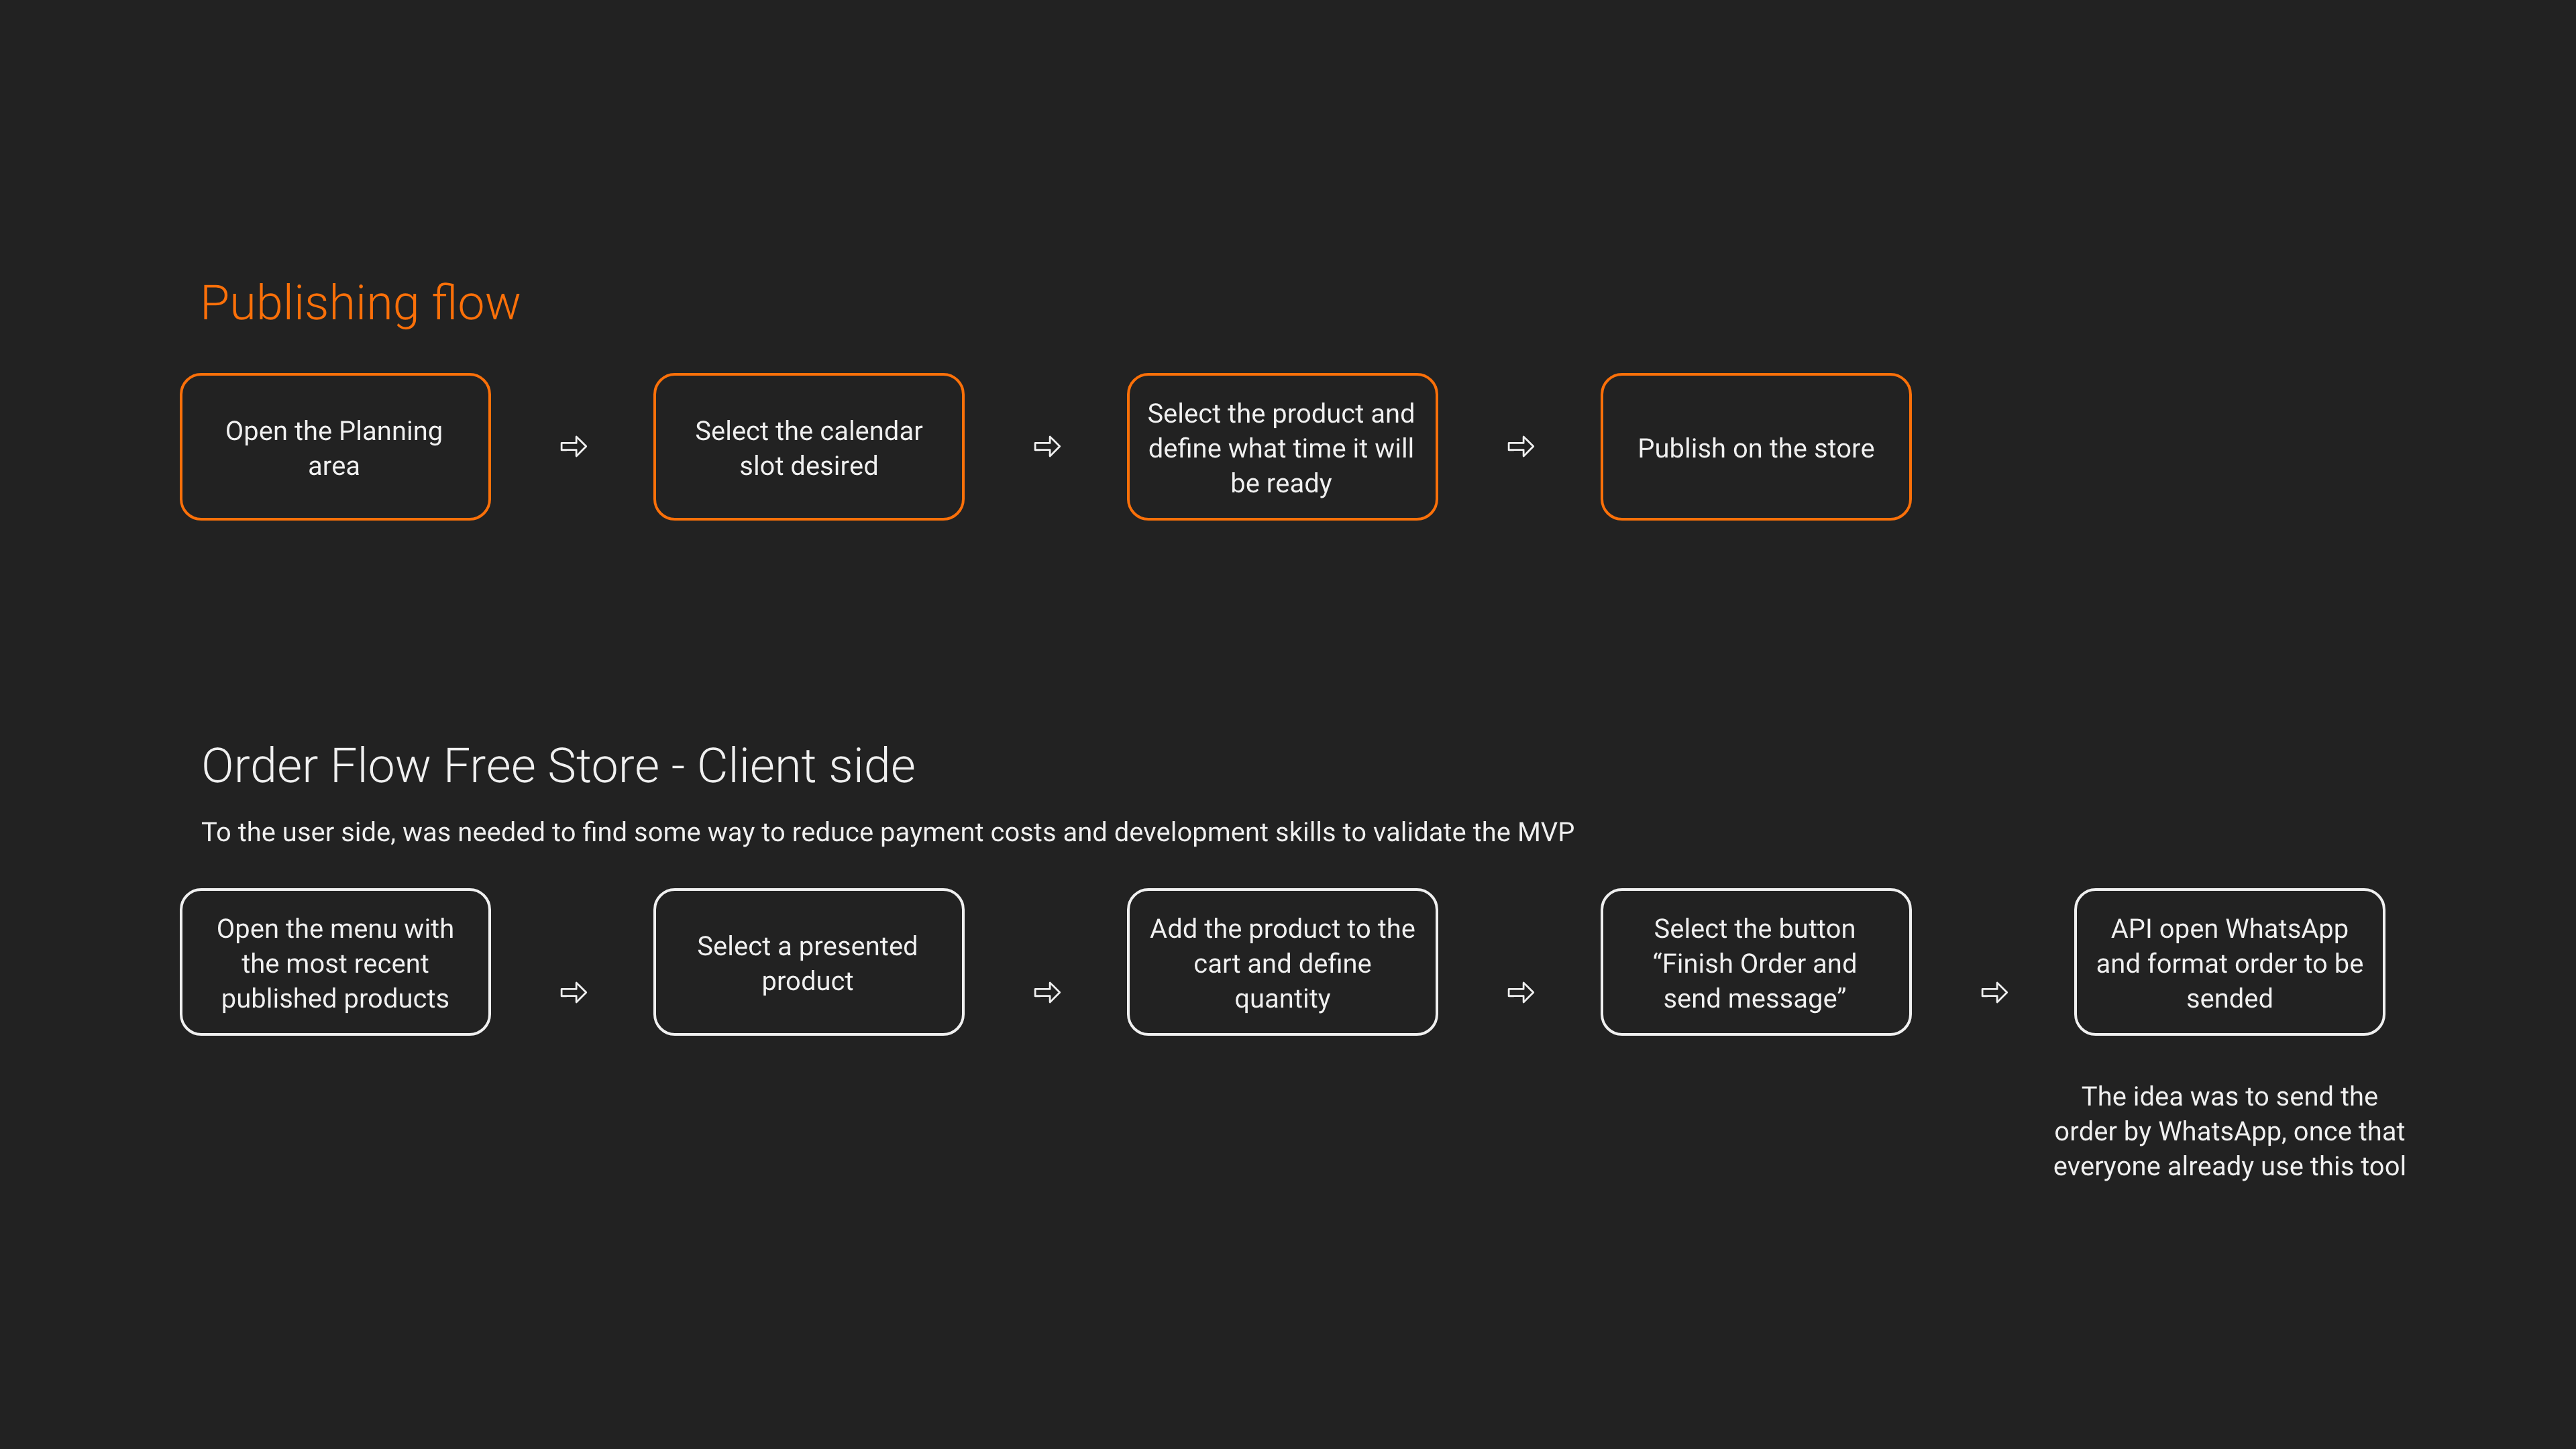Click the Finish Order and send message box
The image size is (2576, 1449).
coord(1756,962)
